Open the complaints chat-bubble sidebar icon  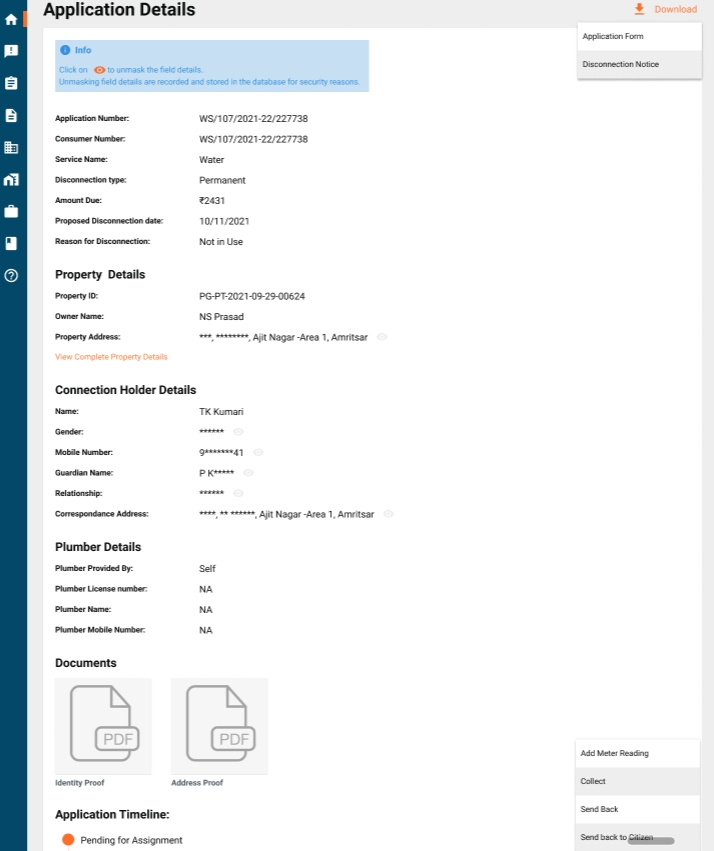[11, 51]
